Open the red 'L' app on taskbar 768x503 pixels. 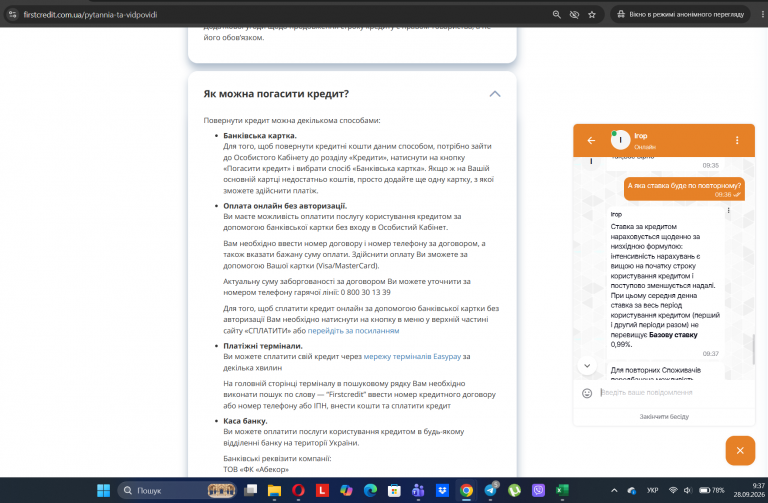322,490
